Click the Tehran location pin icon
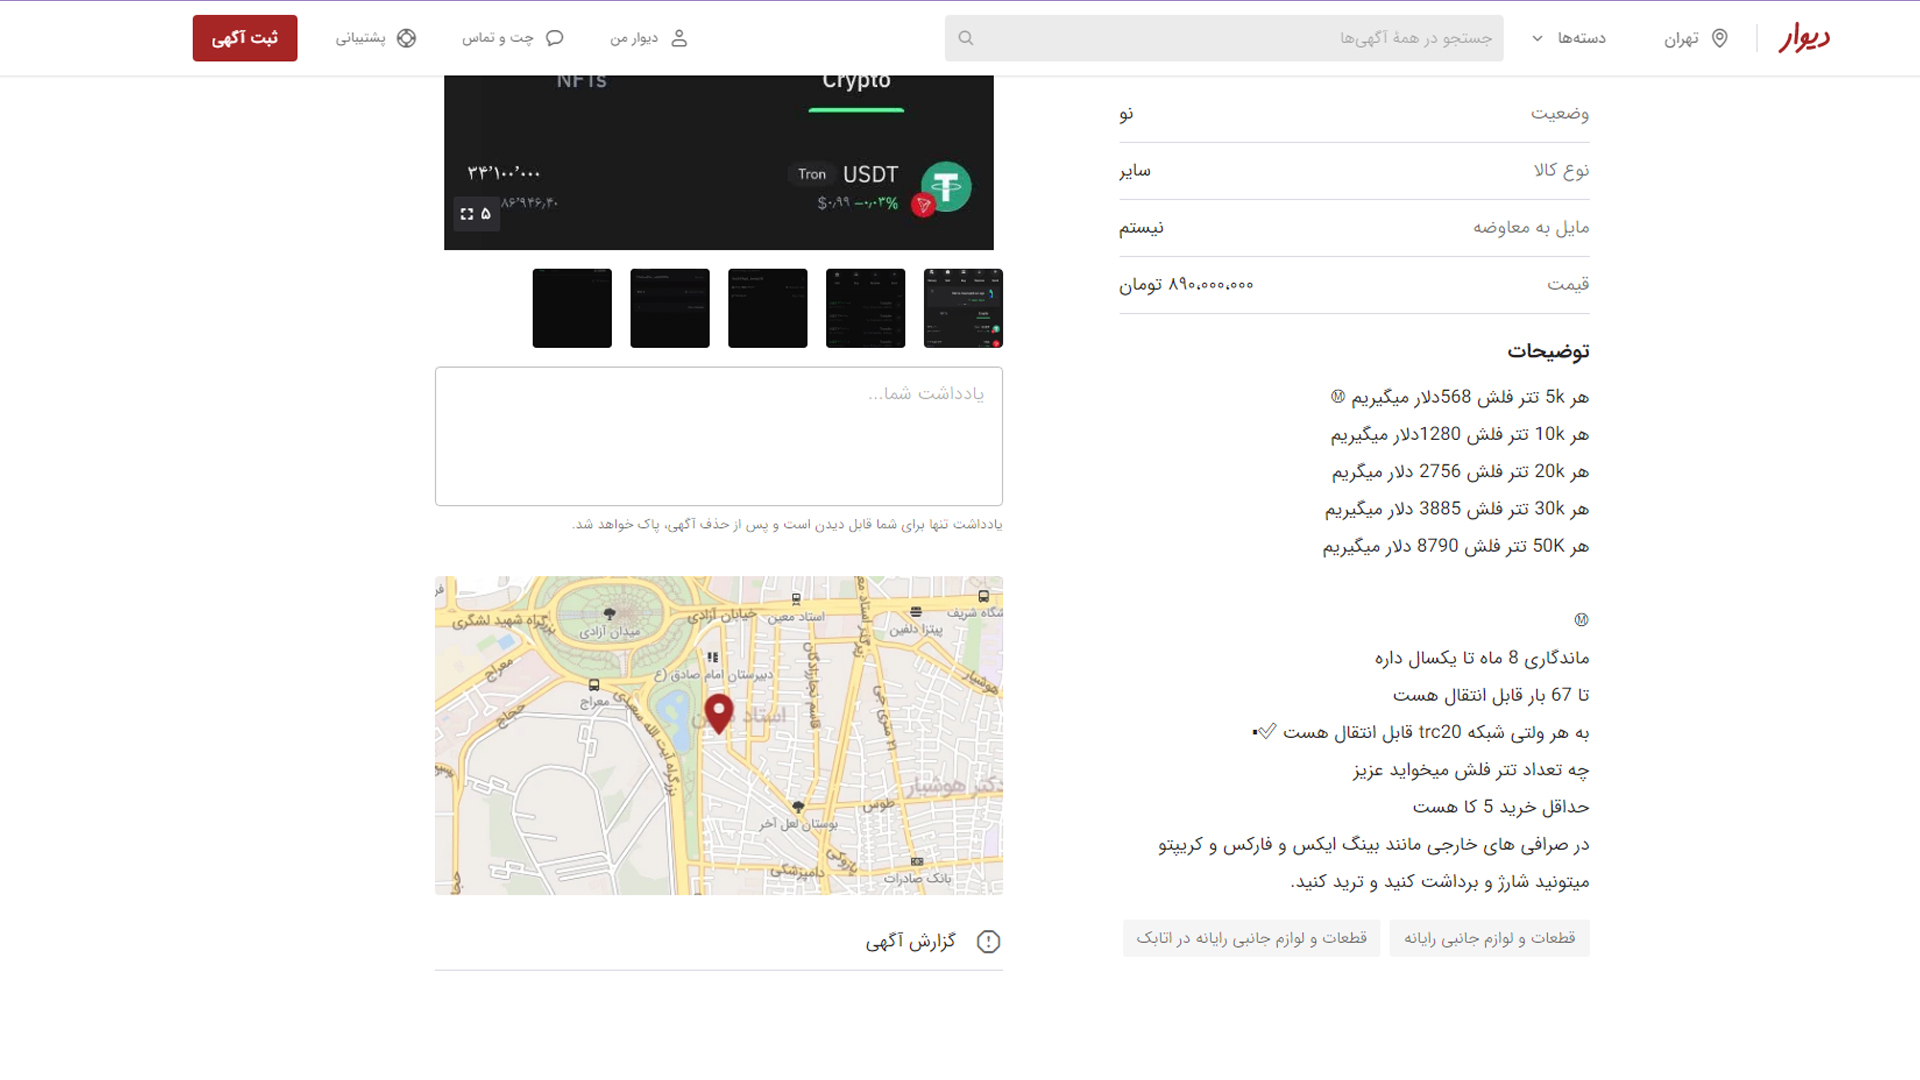Viewport: 1920px width, 1080px height. point(1720,38)
